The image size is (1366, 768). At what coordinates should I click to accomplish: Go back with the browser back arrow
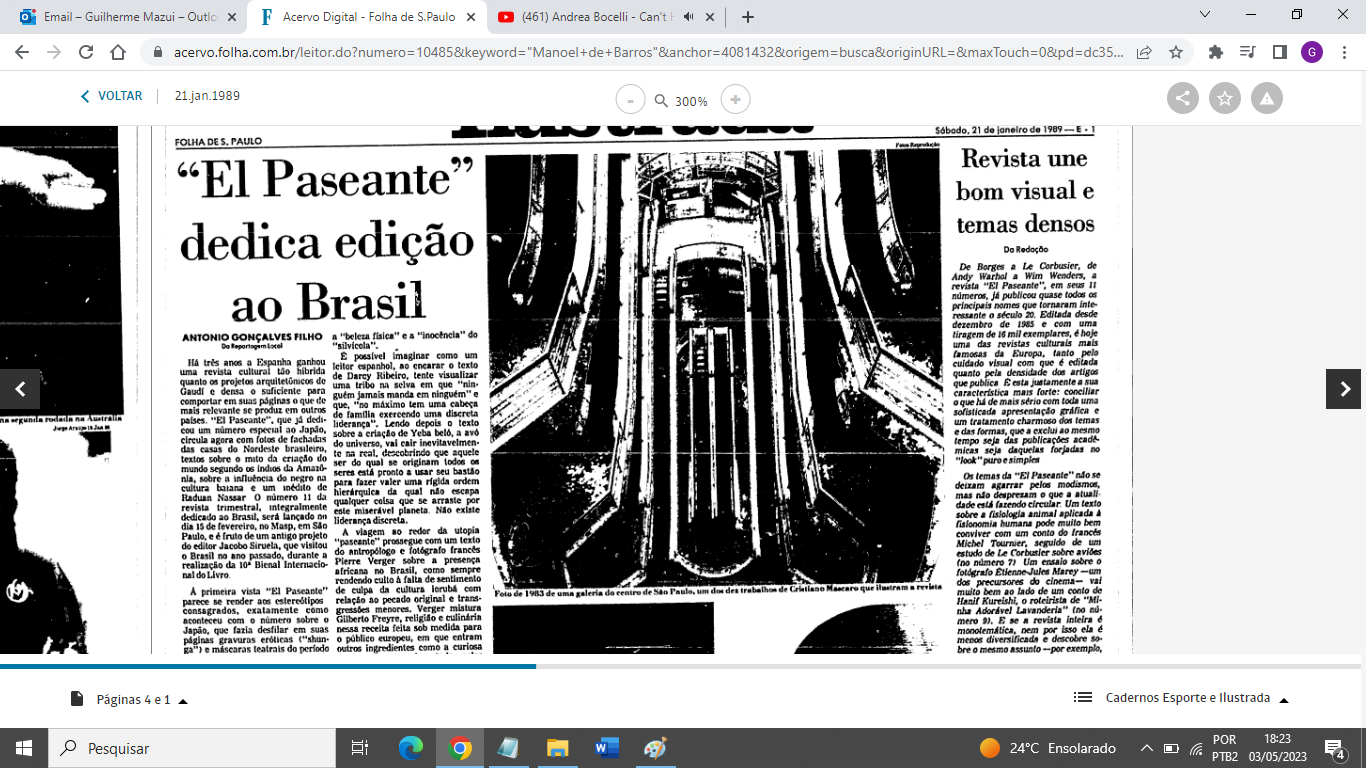coord(22,52)
